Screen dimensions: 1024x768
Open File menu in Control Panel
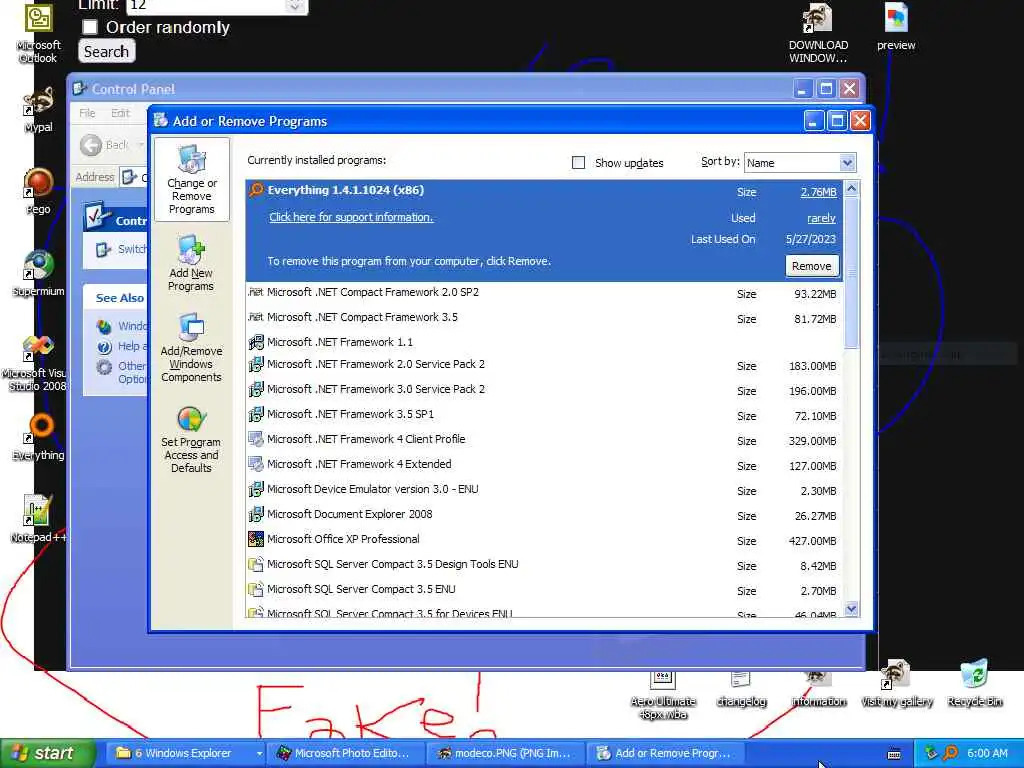pyautogui.click(x=87, y=113)
